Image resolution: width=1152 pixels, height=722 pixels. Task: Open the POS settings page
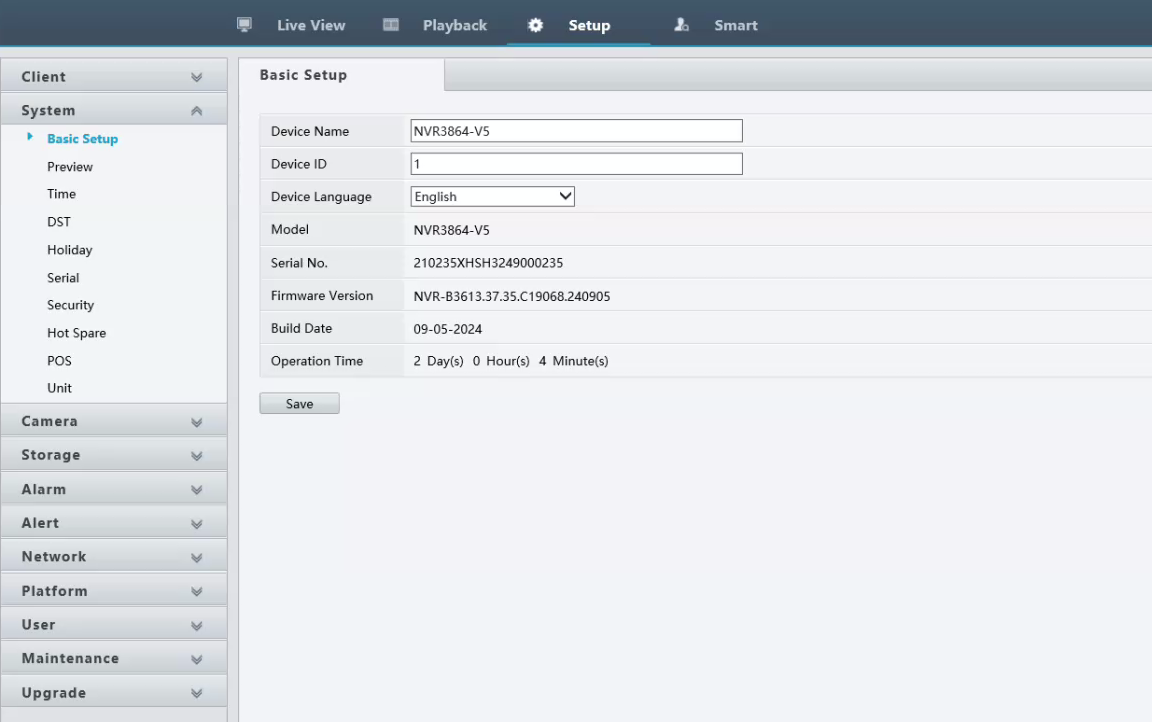tap(60, 361)
